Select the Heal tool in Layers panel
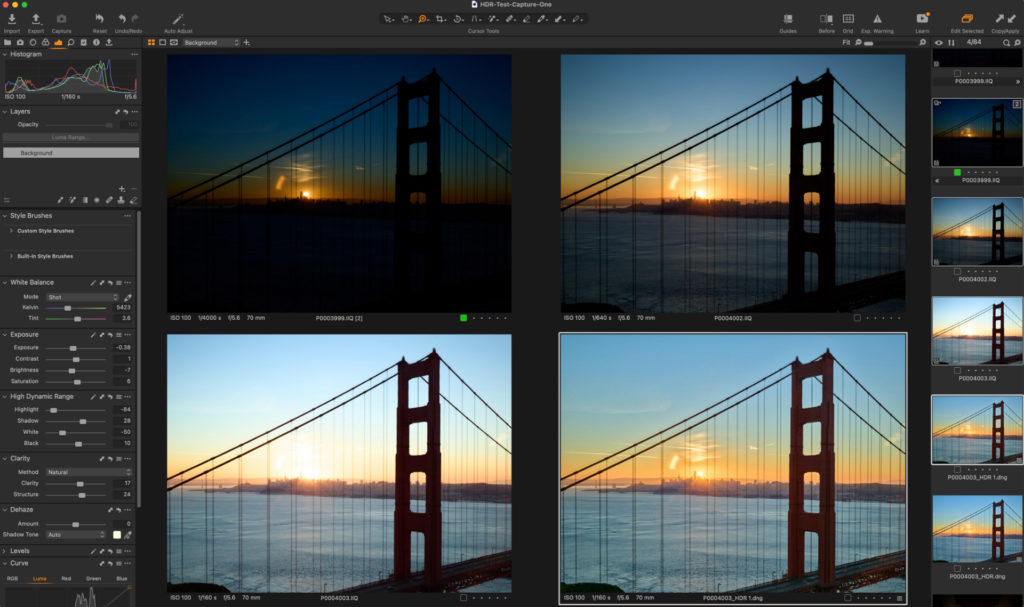The image size is (1024, 607). tap(109, 200)
